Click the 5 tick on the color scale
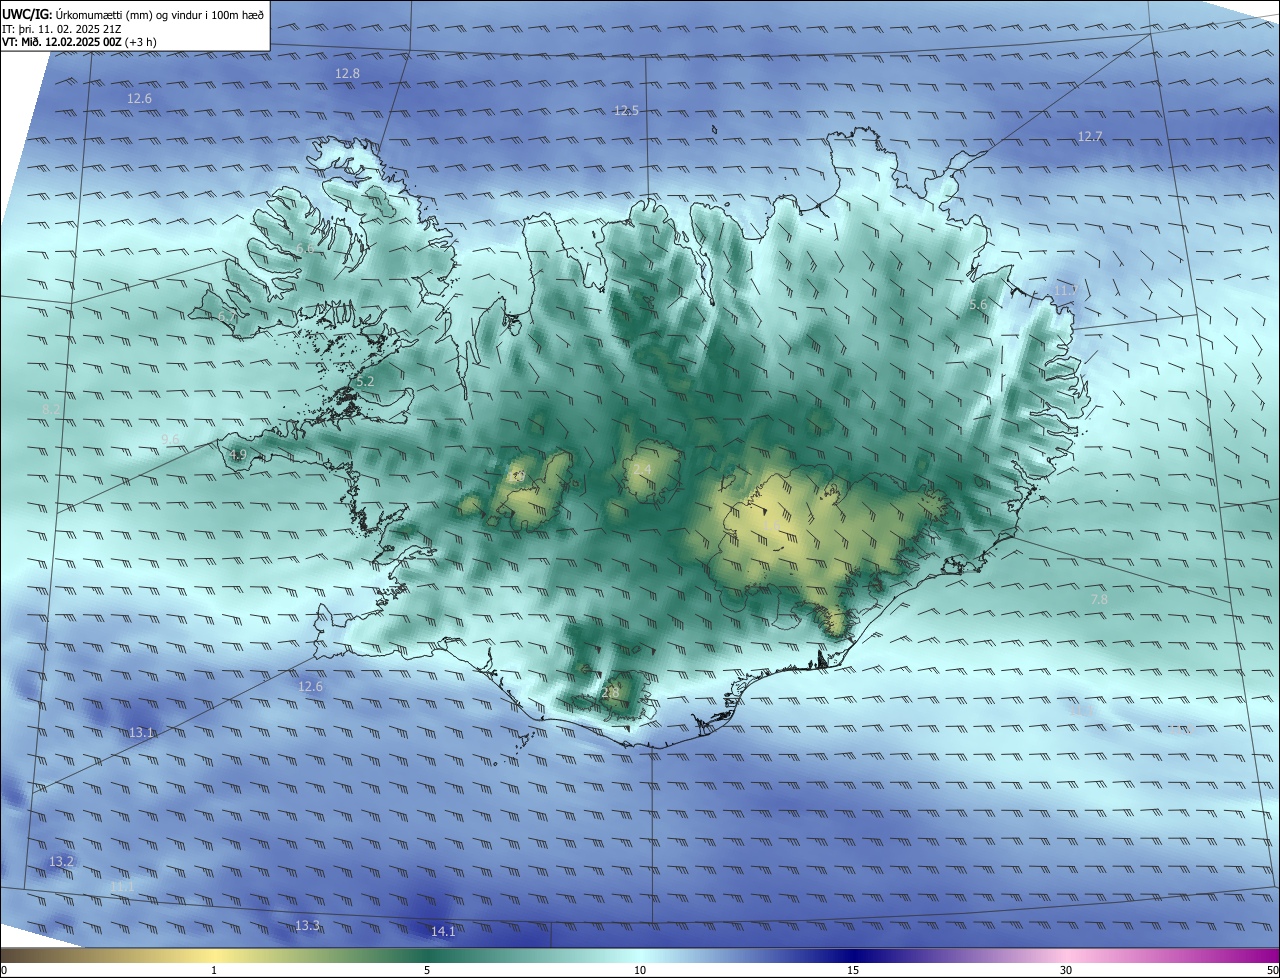Image resolution: width=1280 pixels, height=978 pixels. (427, 970)
